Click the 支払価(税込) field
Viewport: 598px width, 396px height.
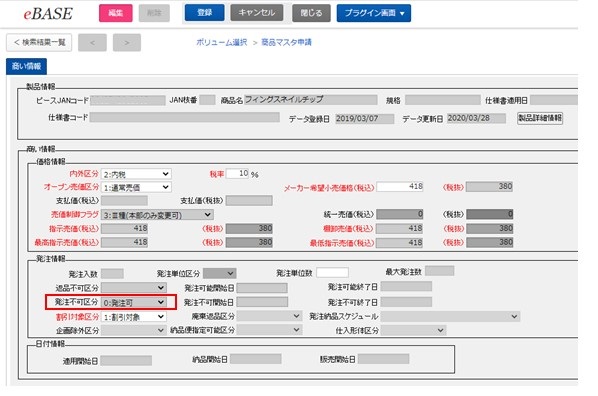[124, 200]
